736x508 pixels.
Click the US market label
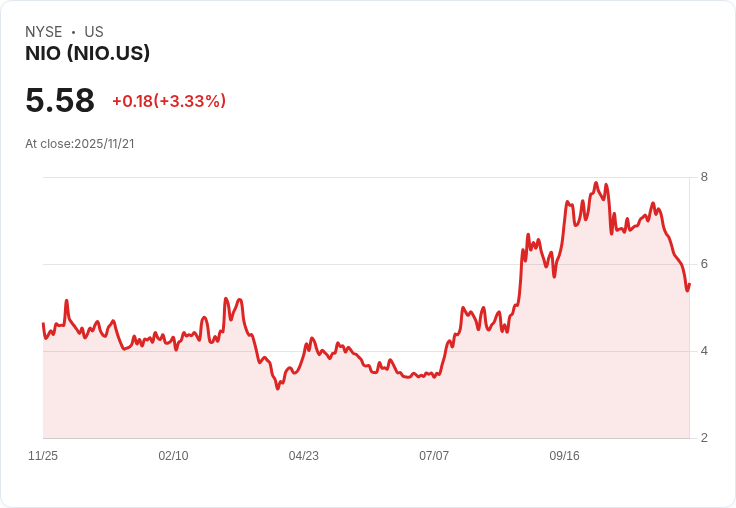pos(94,32)
